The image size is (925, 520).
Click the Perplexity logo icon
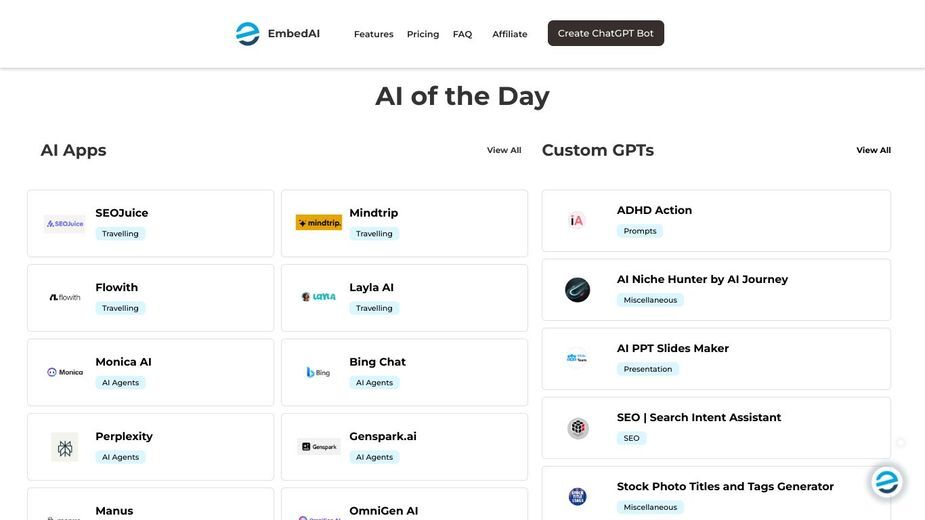(65, 447)
